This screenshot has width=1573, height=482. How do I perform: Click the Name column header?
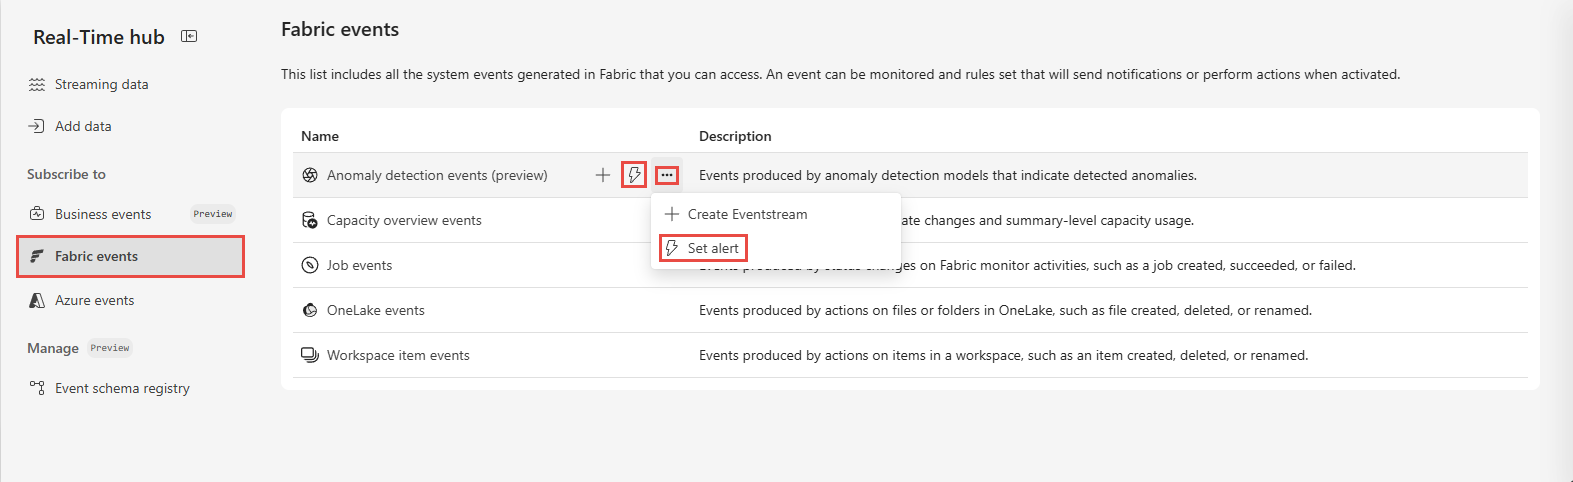[320, 136]
